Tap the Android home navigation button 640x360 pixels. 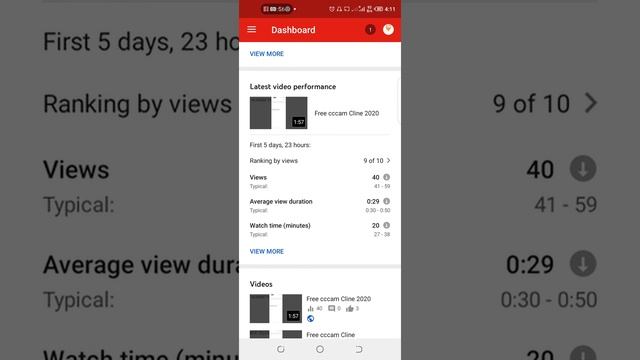point(320,349)
